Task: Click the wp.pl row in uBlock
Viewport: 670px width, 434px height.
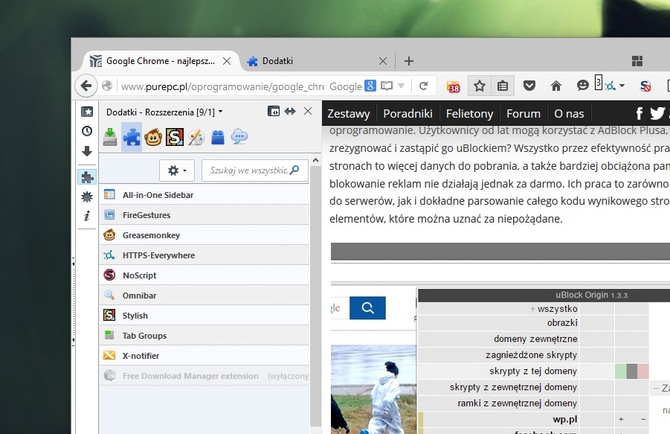Action: (533, 419)
